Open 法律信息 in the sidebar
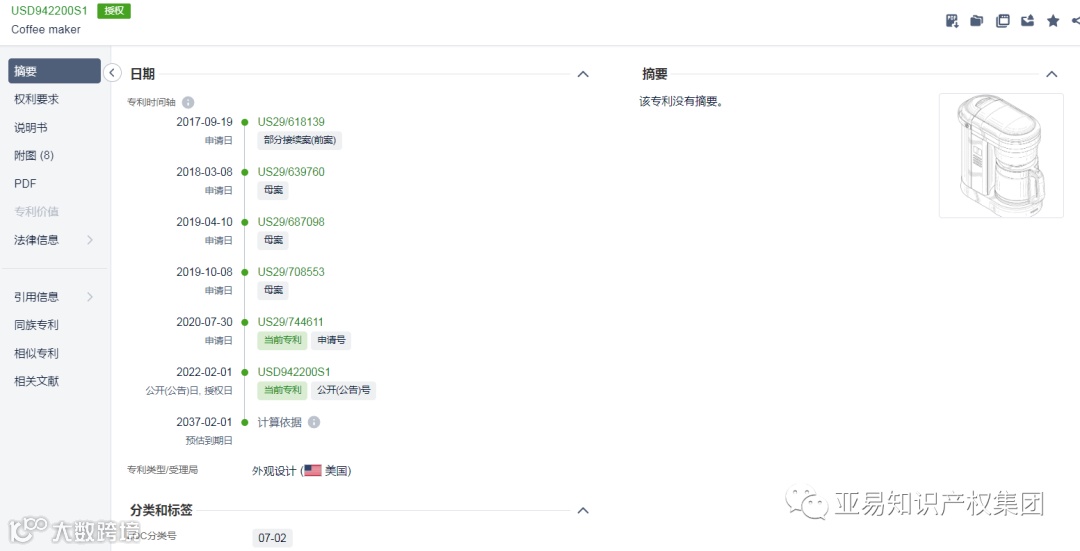Viewport: 1080px width, 551px height. pyautogui.click(x=37, y=240)
